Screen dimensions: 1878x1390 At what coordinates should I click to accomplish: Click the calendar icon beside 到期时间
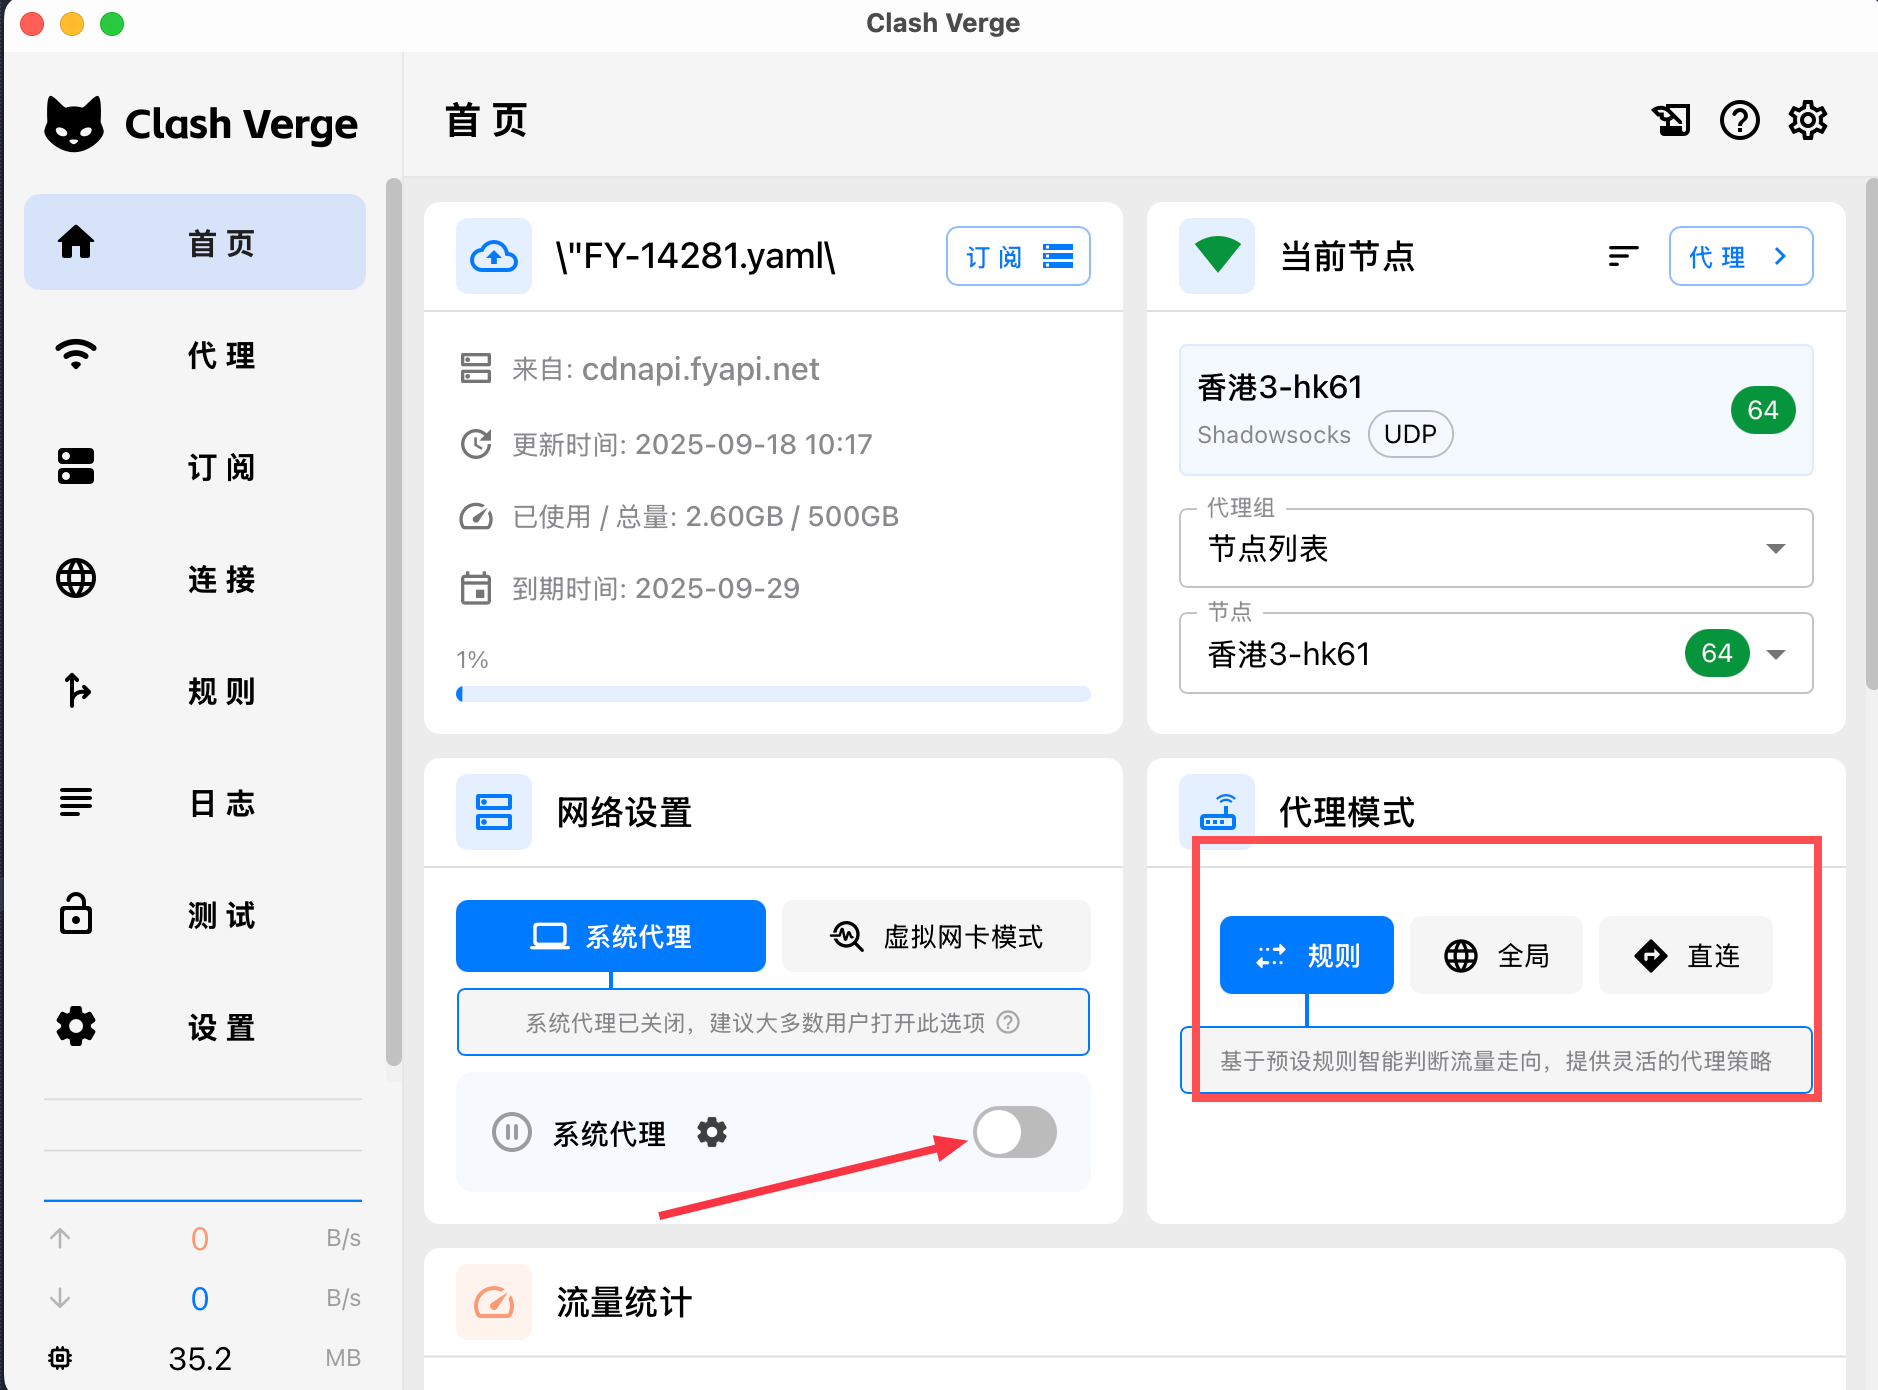pyautogui.click(x=476, y=588)
